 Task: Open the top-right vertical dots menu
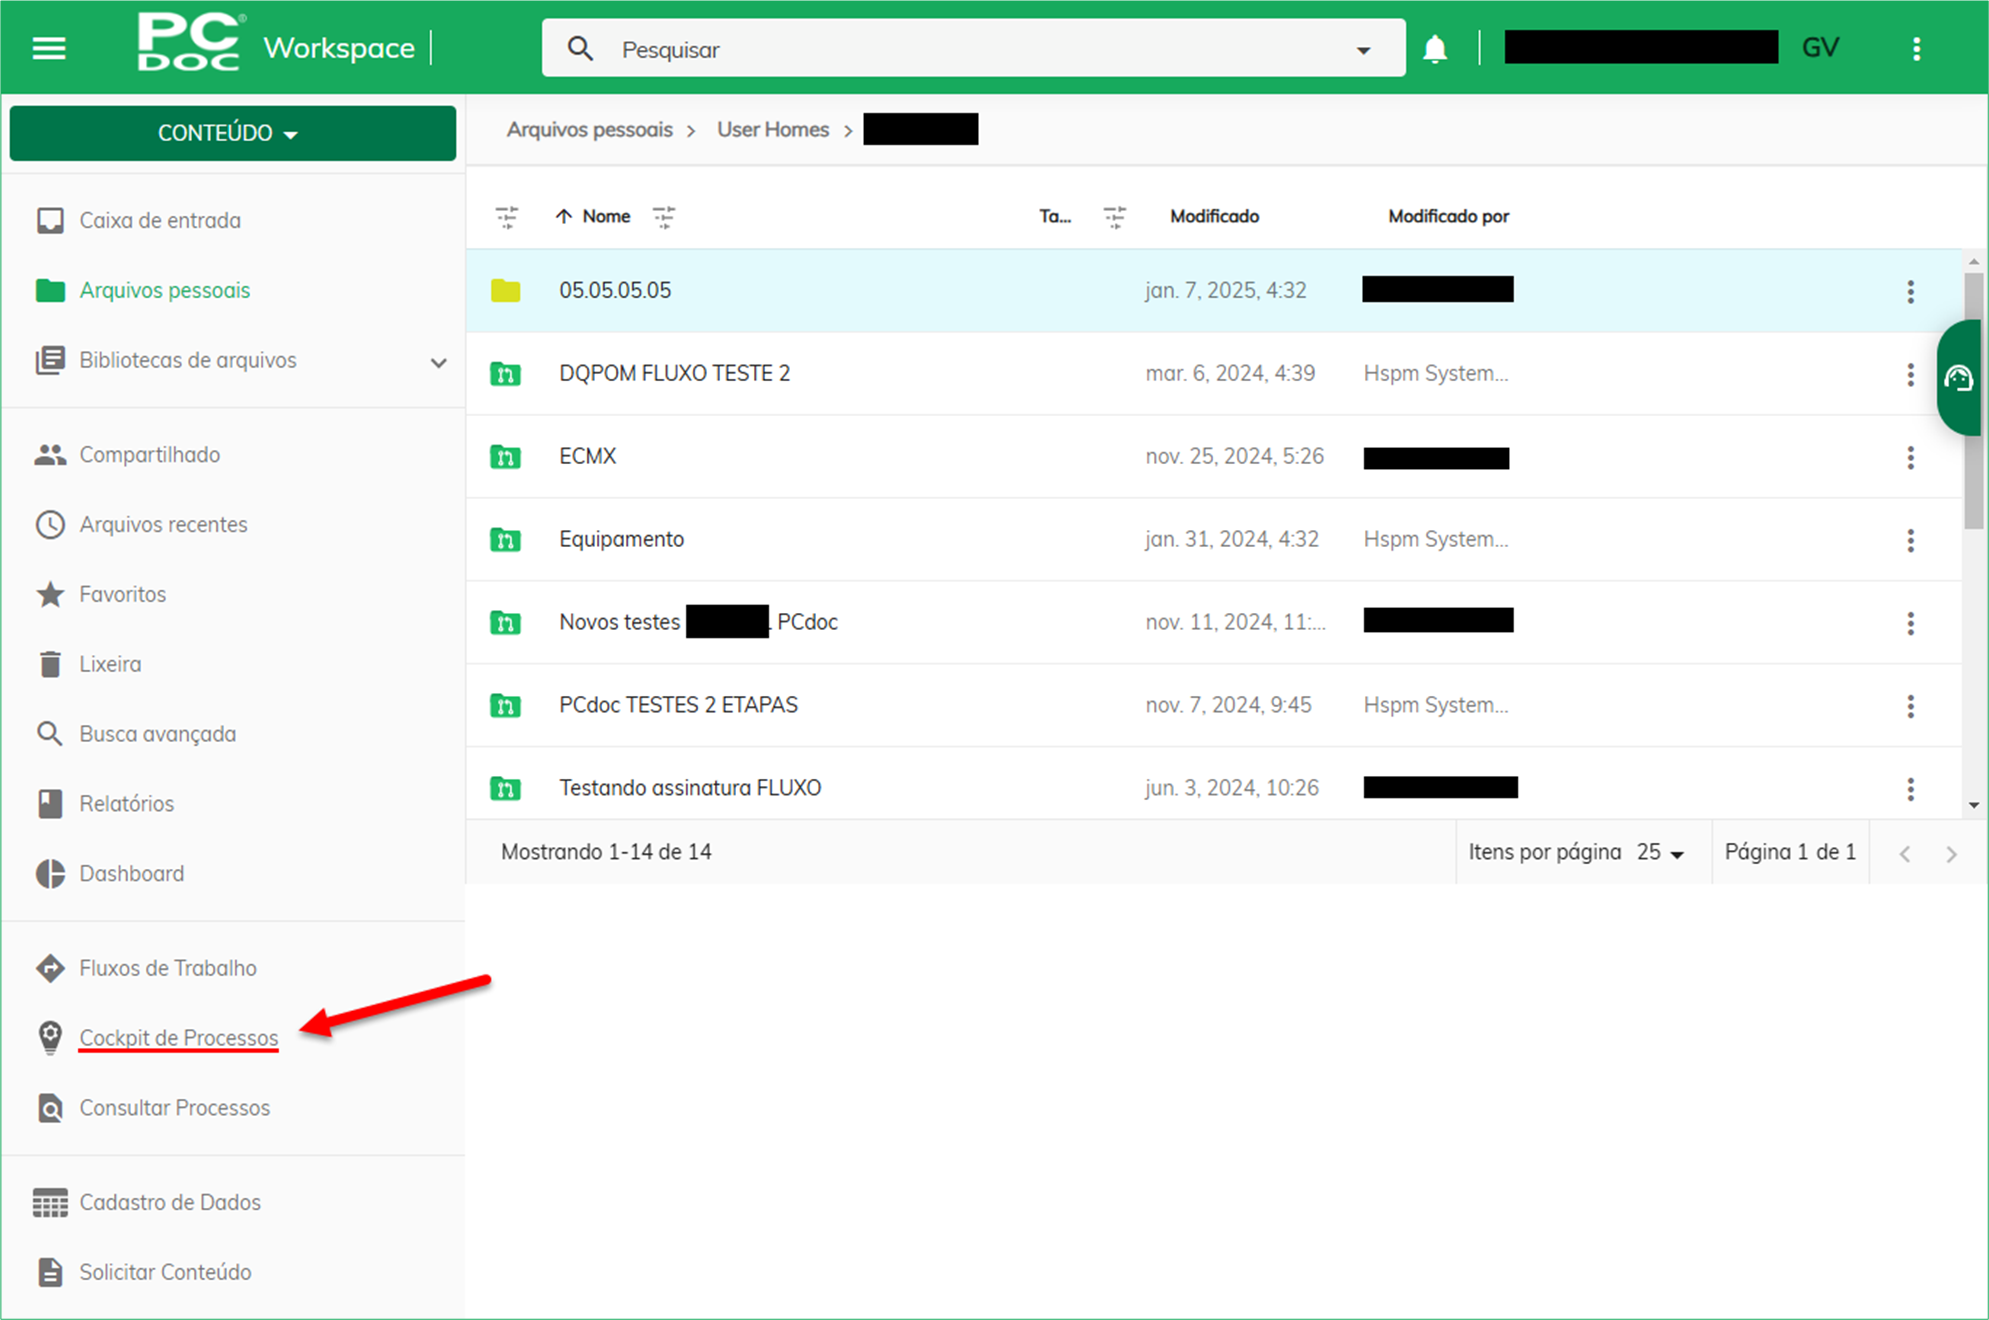coord(1916,49)
